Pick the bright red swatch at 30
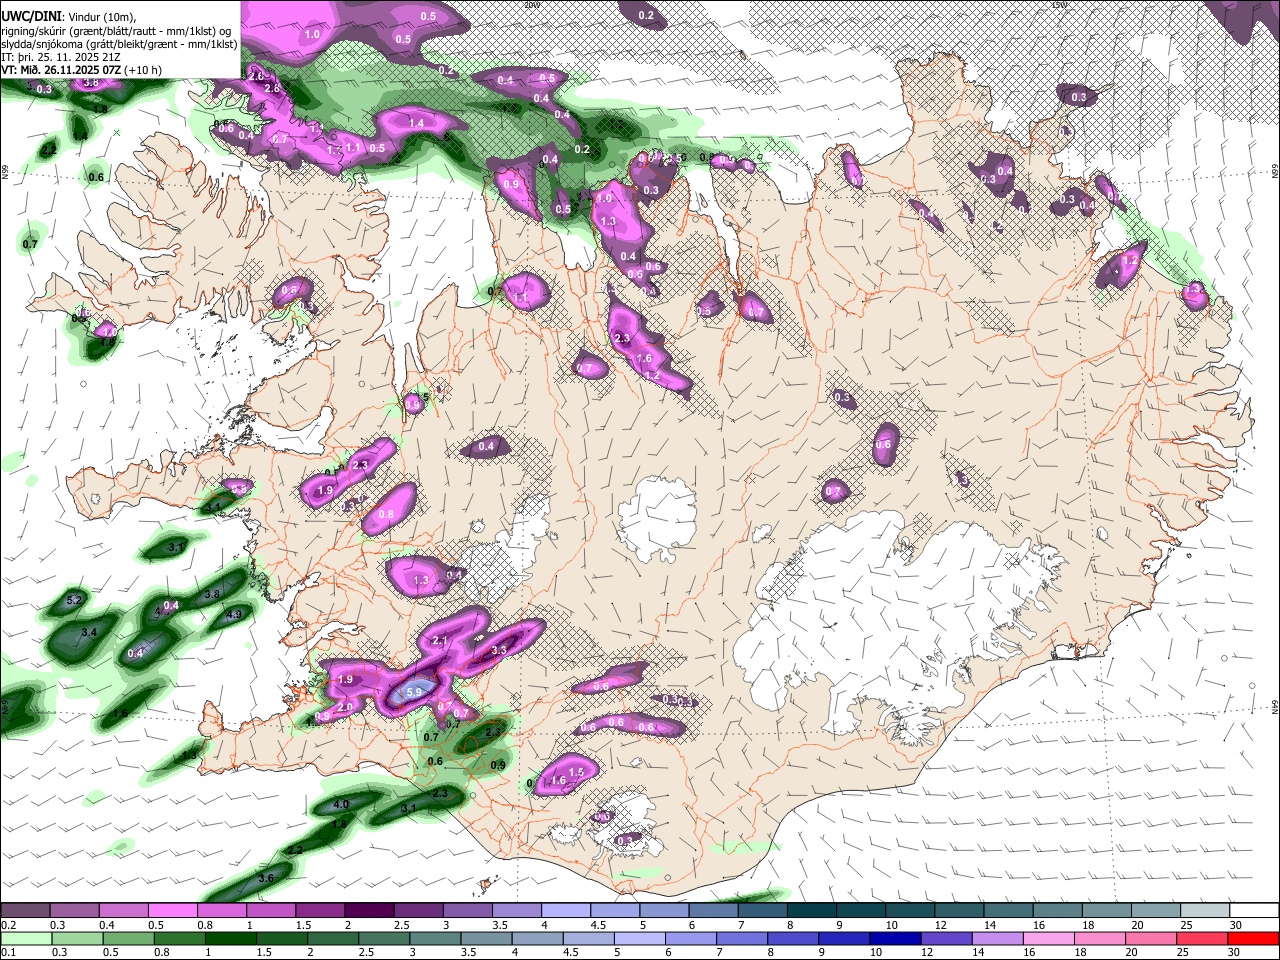Viewport: 1280px width, 960px height. click(x=1253, y=939)
